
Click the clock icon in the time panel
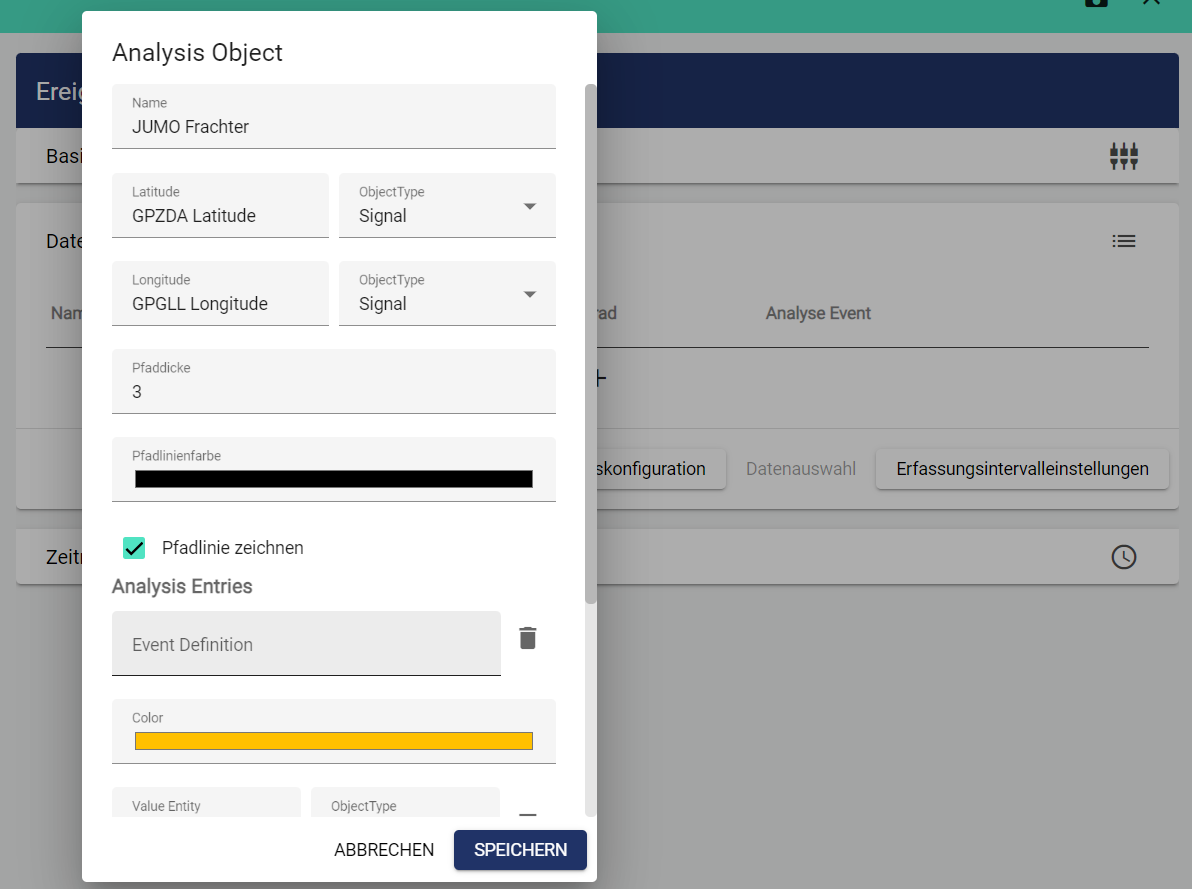tap(1124, 557)
